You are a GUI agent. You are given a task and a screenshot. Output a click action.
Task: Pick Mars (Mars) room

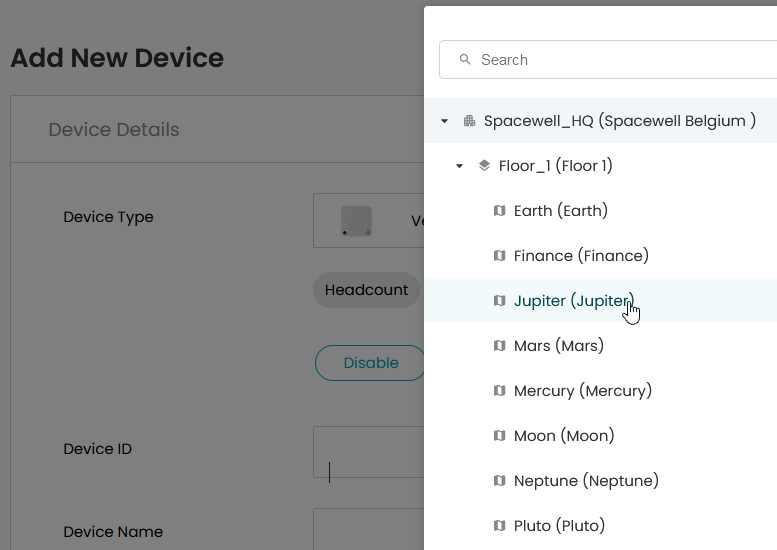601,345
